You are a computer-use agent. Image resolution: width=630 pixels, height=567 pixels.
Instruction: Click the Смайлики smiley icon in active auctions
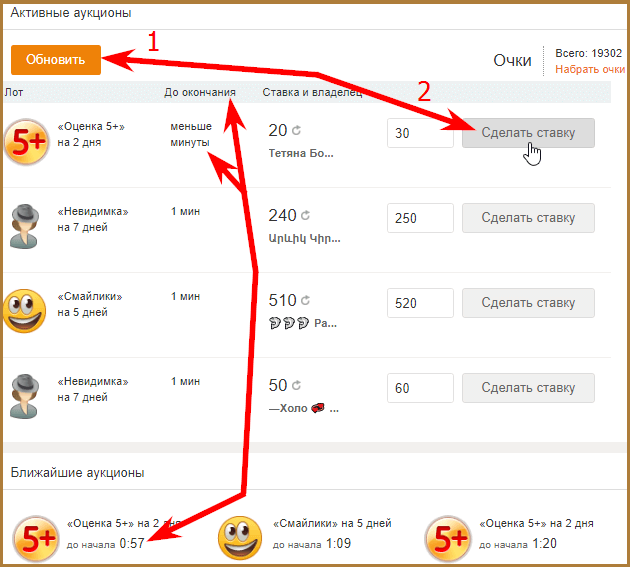coord(25,311)
